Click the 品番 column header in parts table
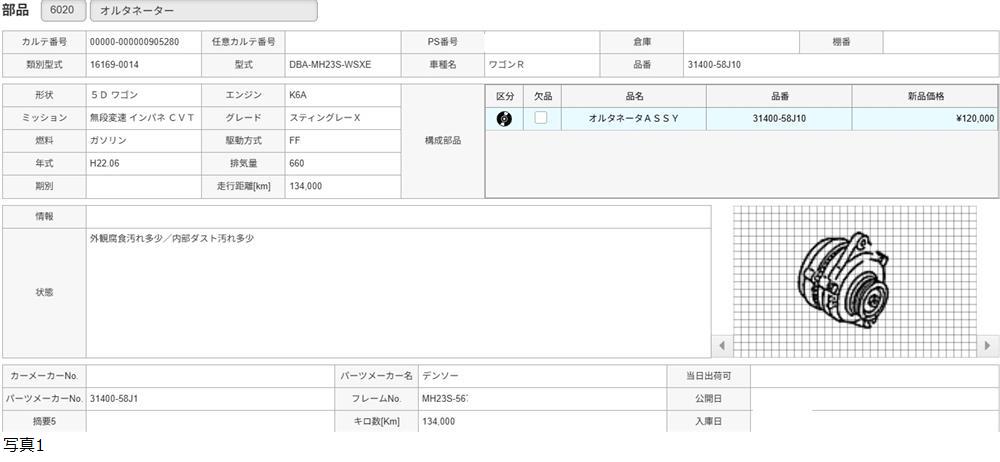 coord(779,96)
